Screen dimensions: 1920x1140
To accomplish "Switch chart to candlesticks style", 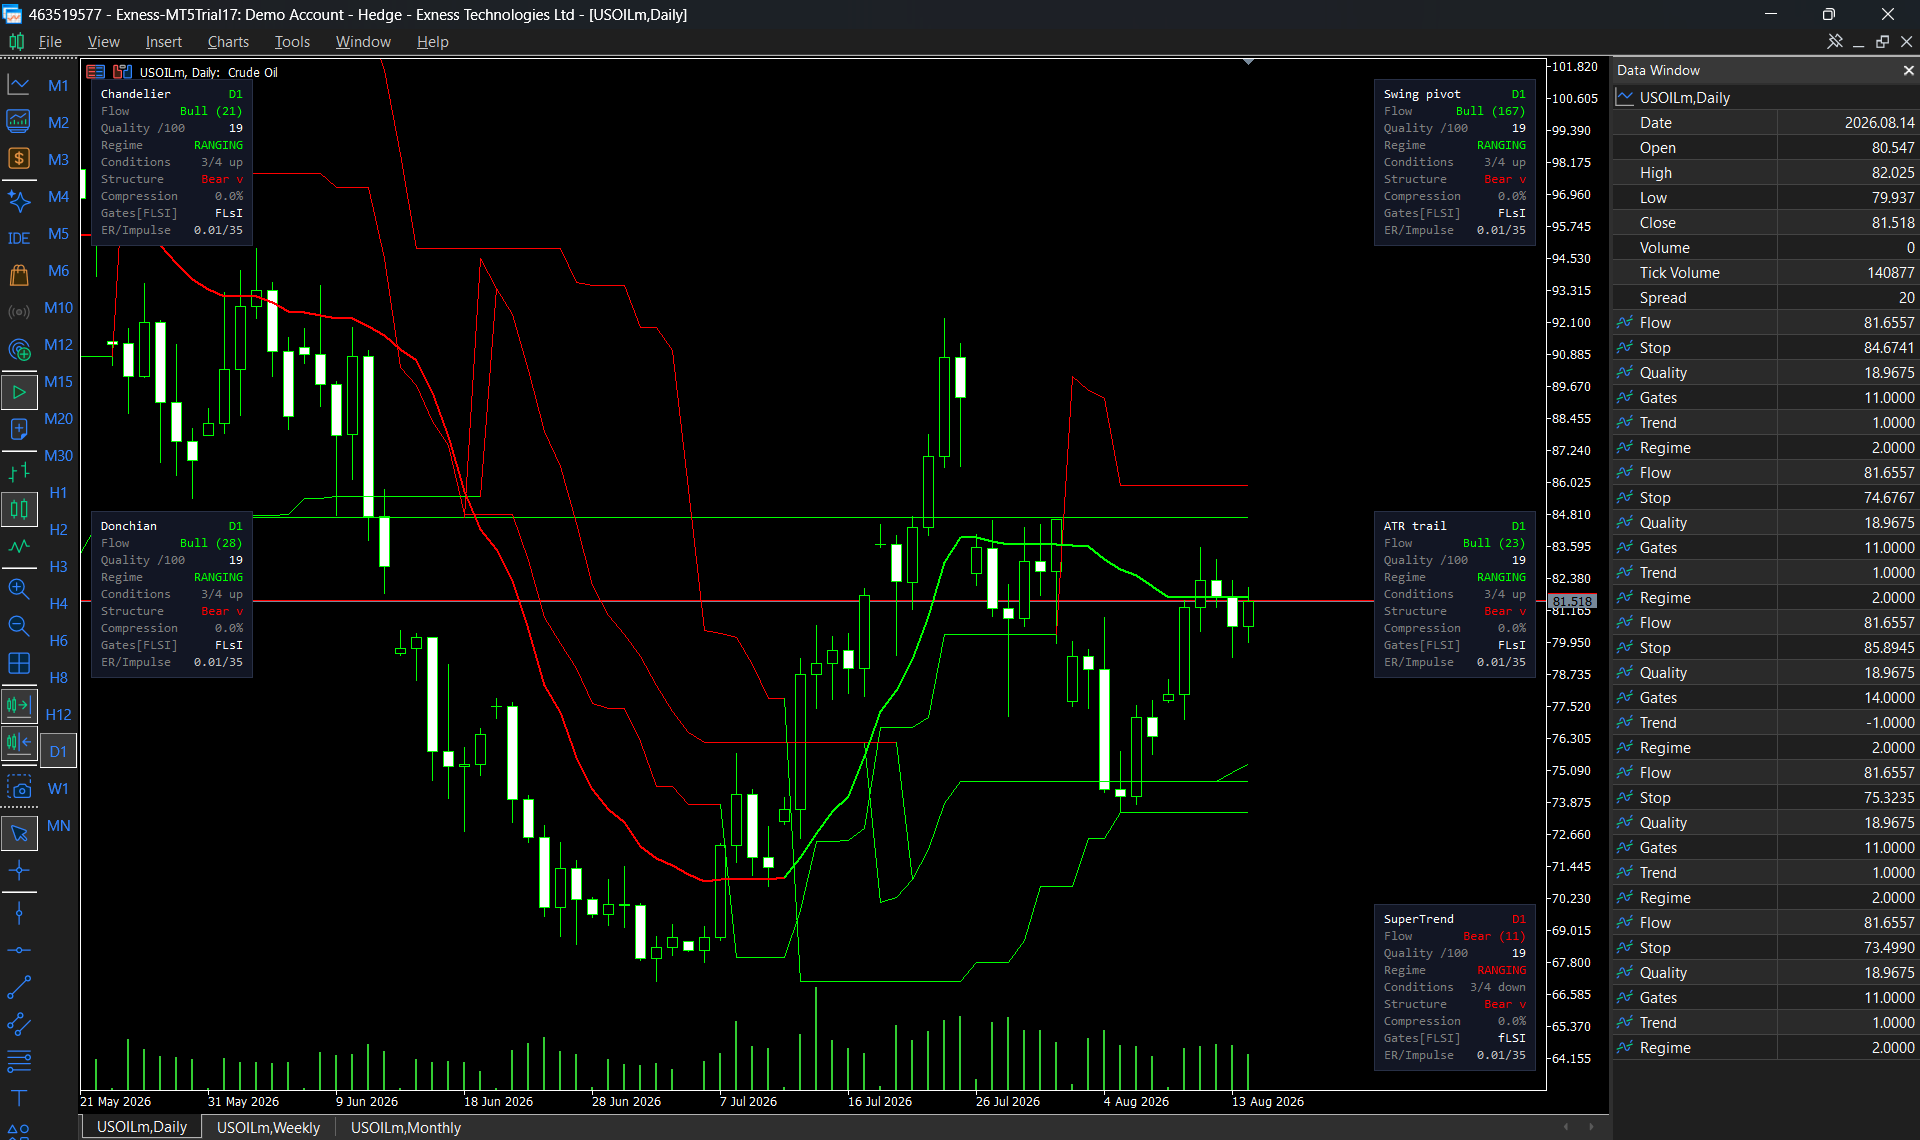I will pyautogui.click(x=19, y=509).
